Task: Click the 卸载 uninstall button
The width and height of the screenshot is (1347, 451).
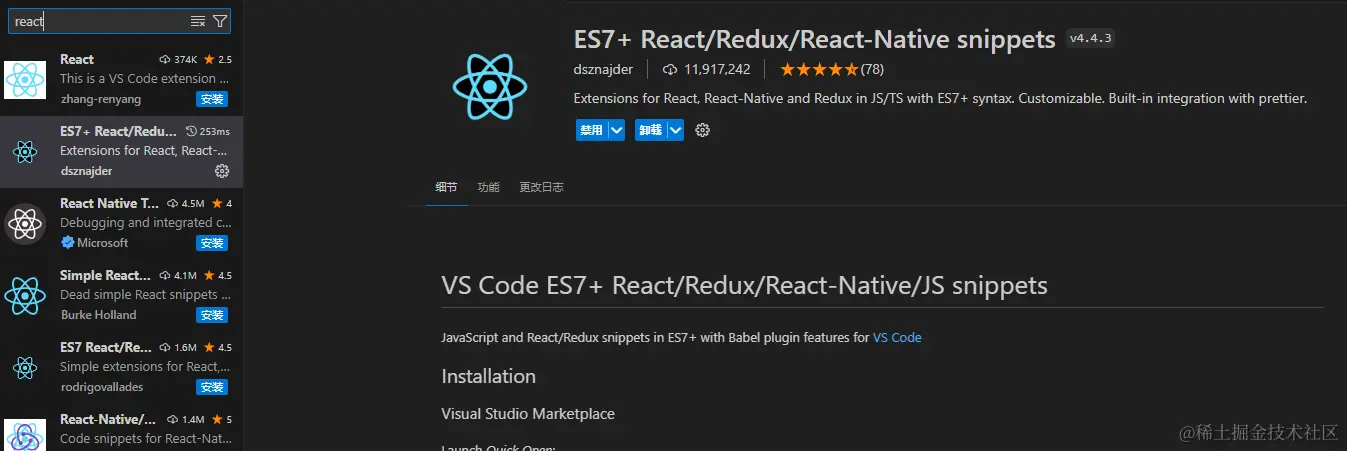Action: pos(650,130)
